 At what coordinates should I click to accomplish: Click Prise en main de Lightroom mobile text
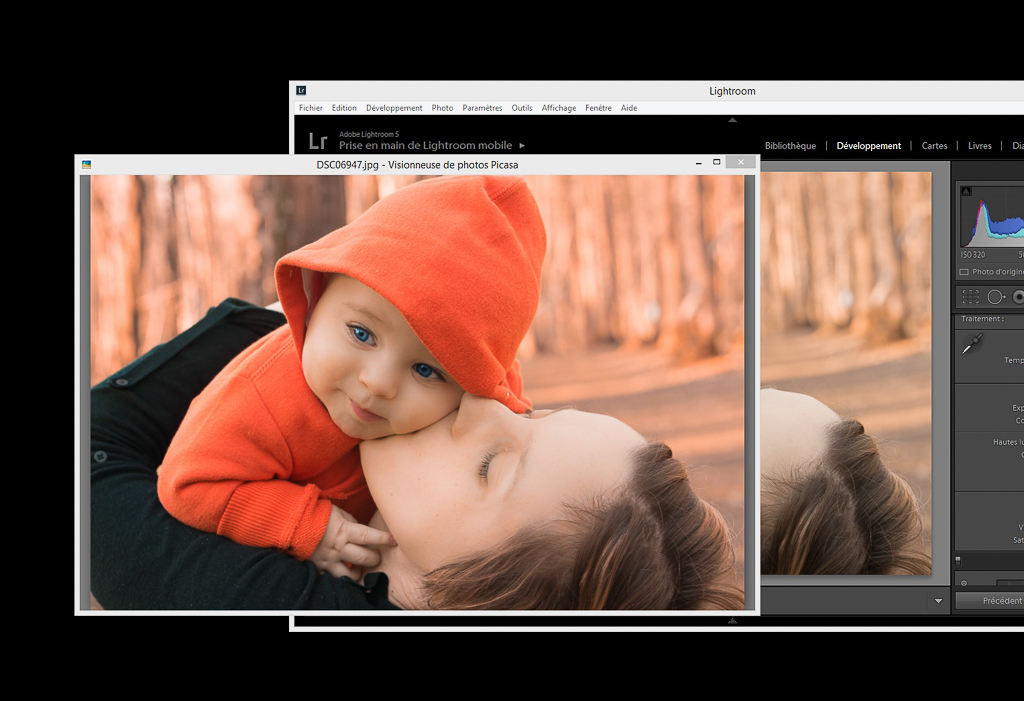coord(425,146)
